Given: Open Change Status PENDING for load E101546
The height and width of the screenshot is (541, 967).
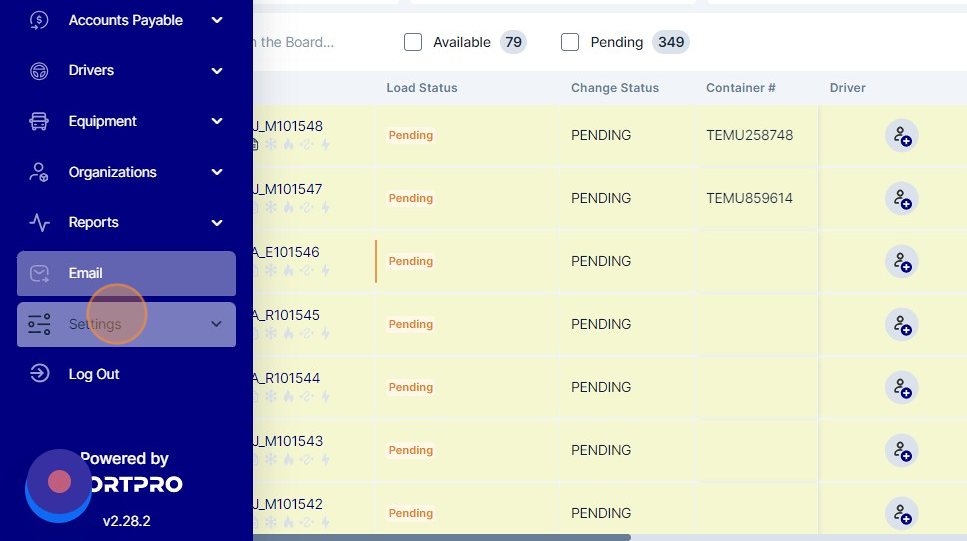Looking at the screenshot, I should coord(601,261).
